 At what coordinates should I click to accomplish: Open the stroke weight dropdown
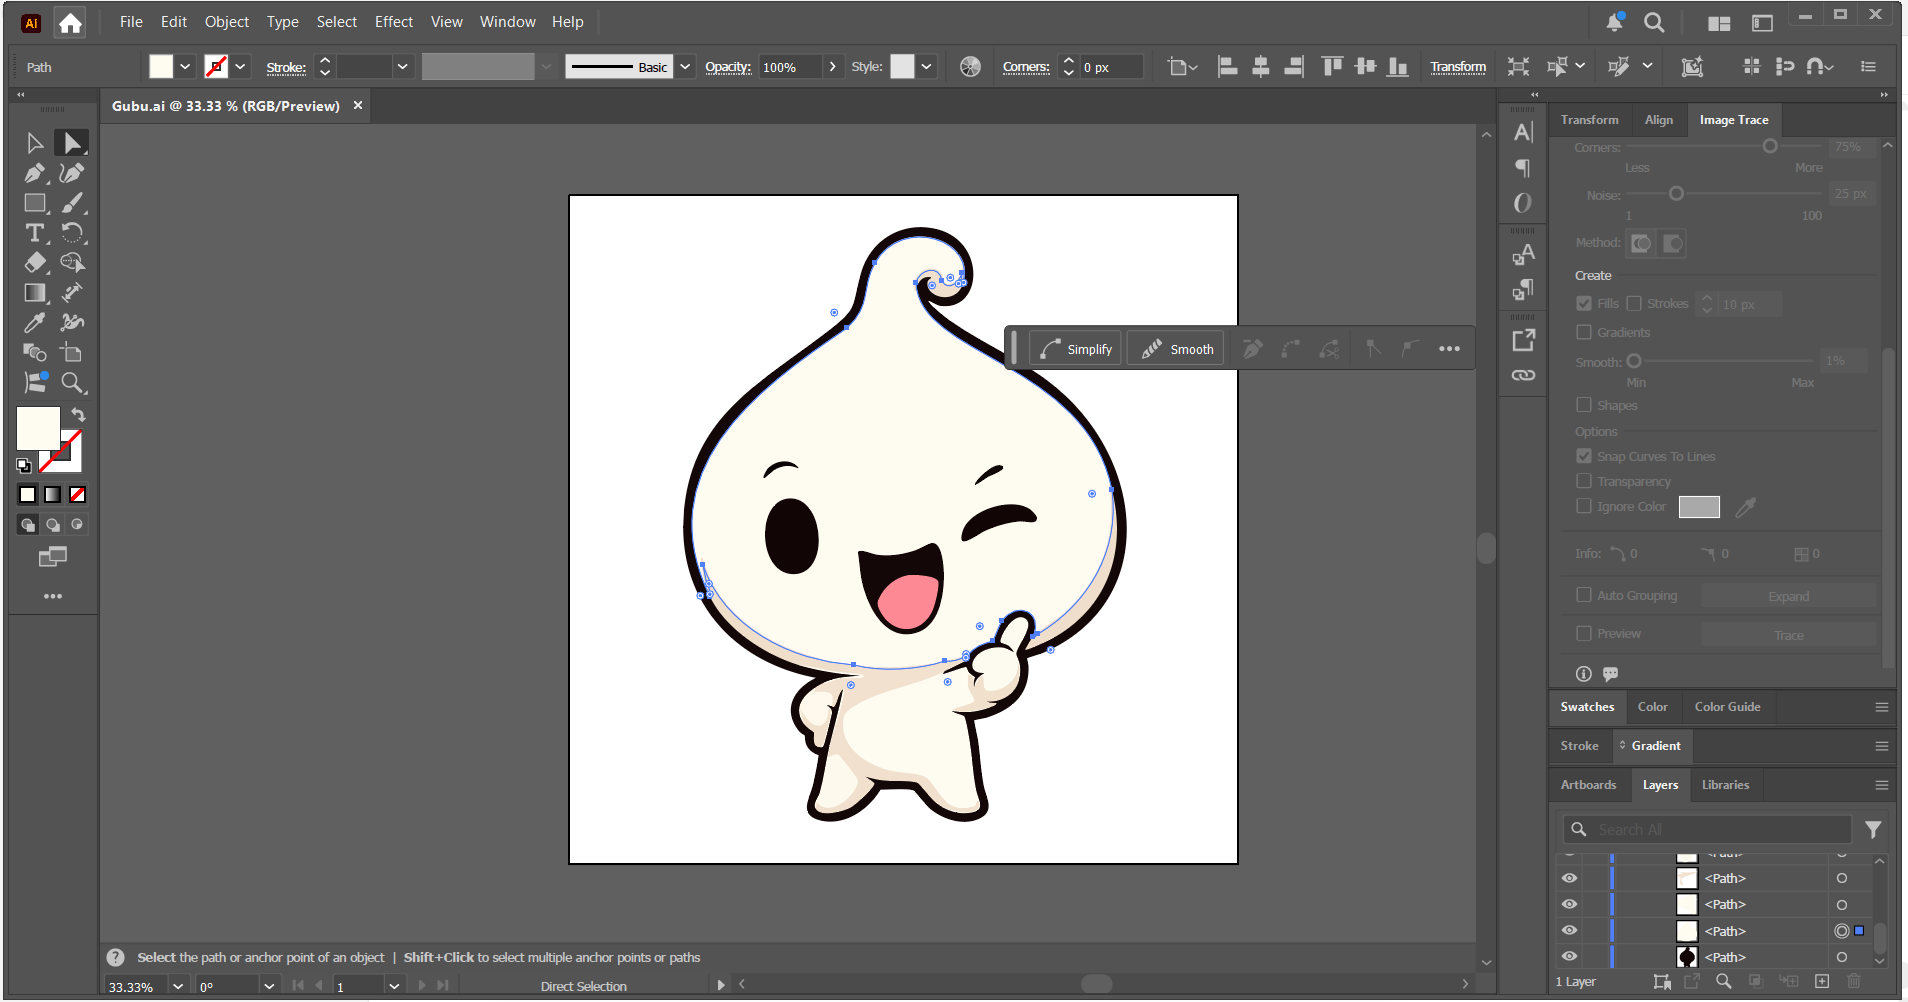(x=402, y=67)
